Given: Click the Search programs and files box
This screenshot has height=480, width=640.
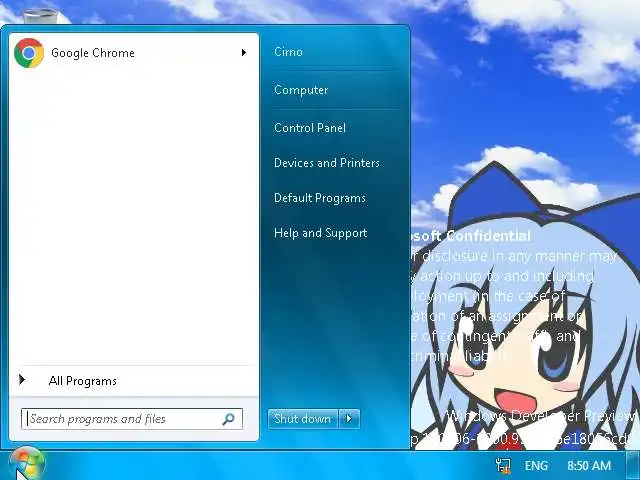Looking at the screenshot, I should pos(132,419).
